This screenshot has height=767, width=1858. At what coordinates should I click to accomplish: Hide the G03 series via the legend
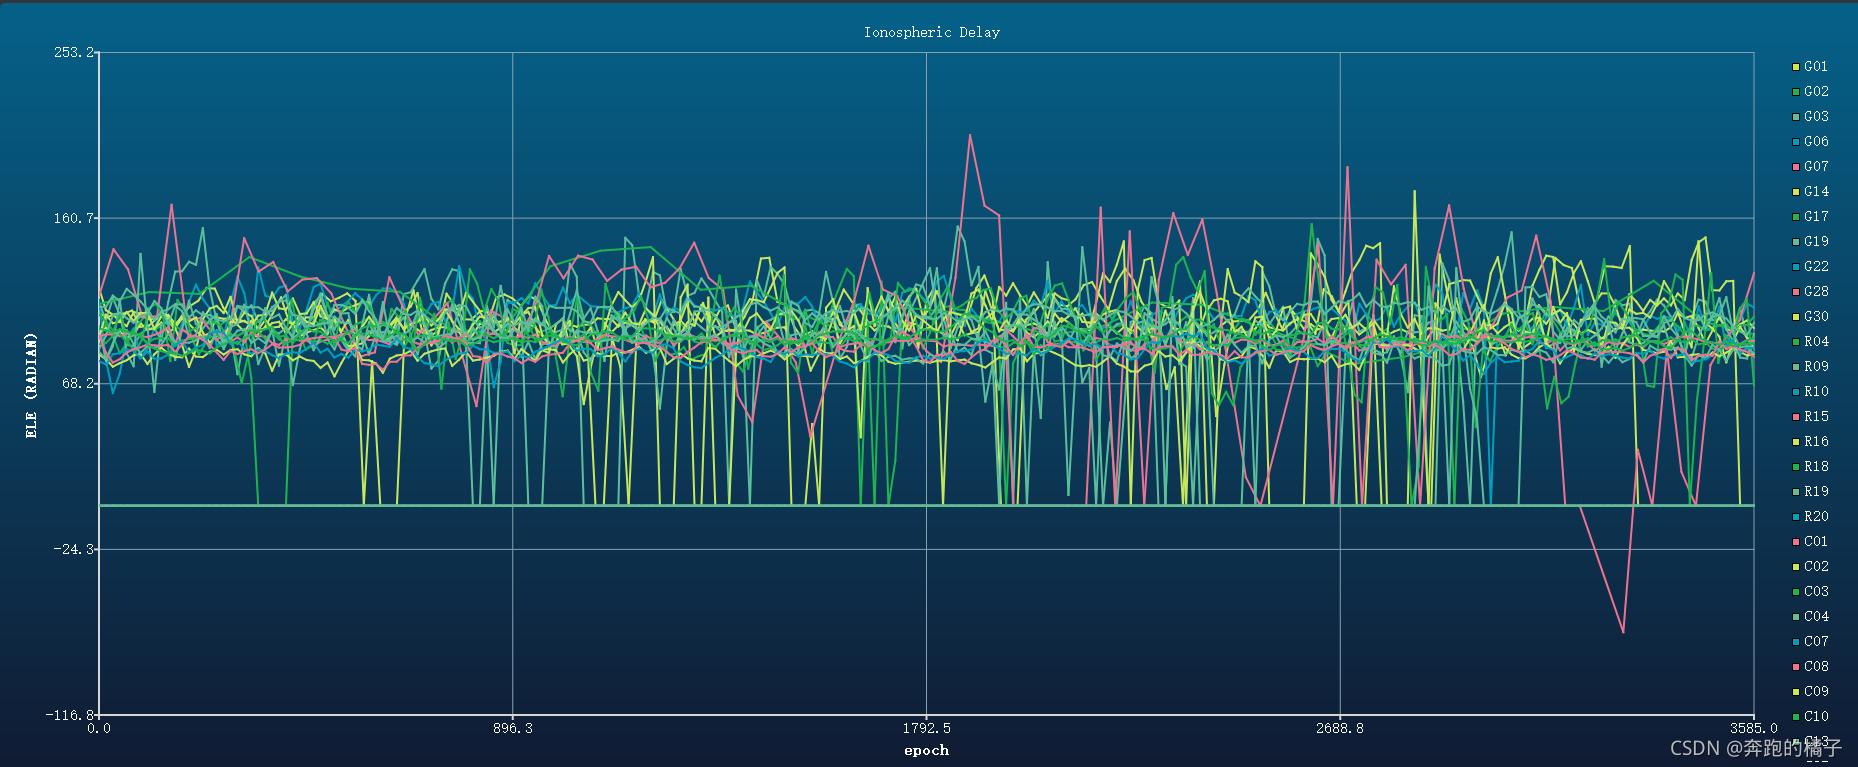(x=1810, y=117)
